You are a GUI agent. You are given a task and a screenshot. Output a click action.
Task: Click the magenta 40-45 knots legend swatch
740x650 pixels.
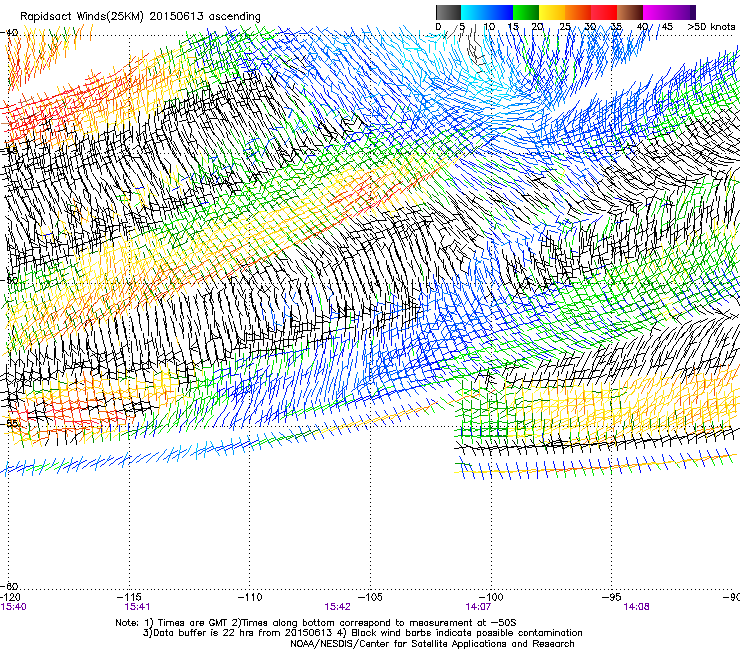[x=656, y=12]
